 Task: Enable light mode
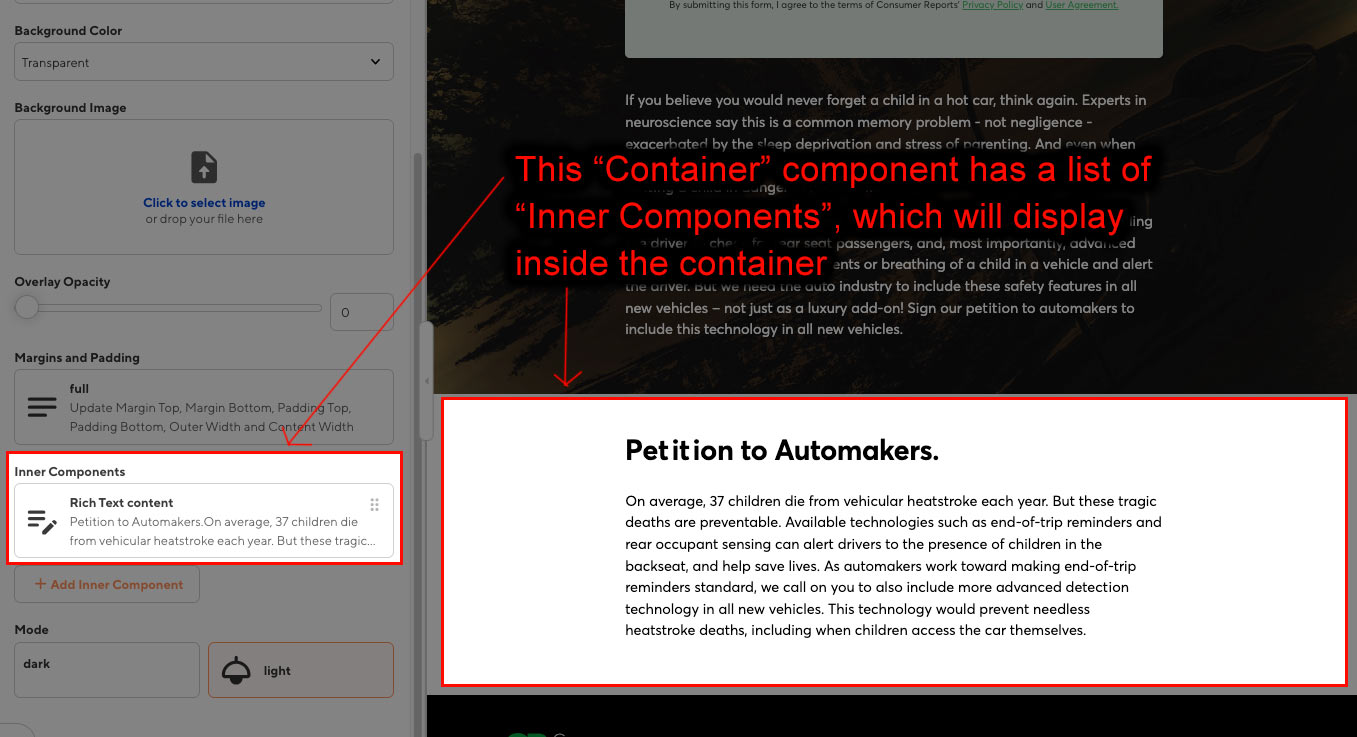point(300,669)
